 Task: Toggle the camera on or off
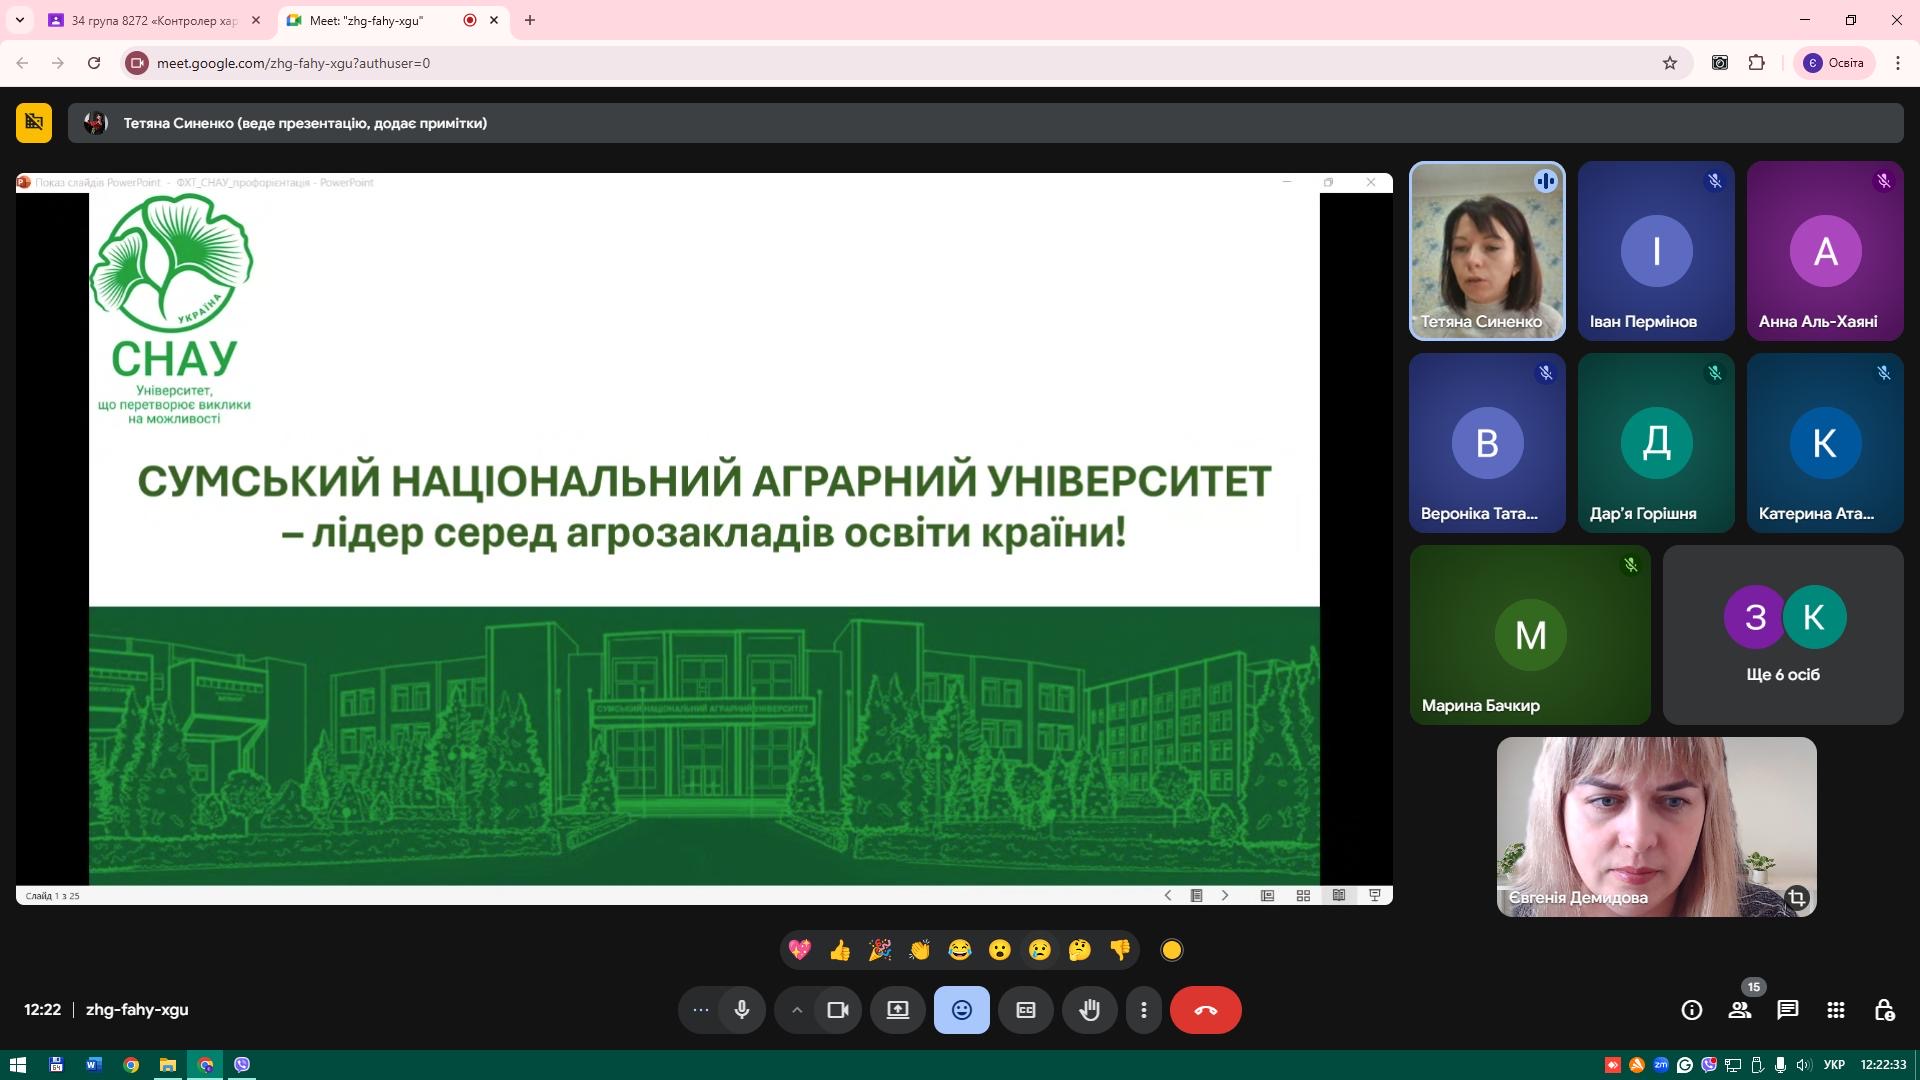tap(838, 1010)
